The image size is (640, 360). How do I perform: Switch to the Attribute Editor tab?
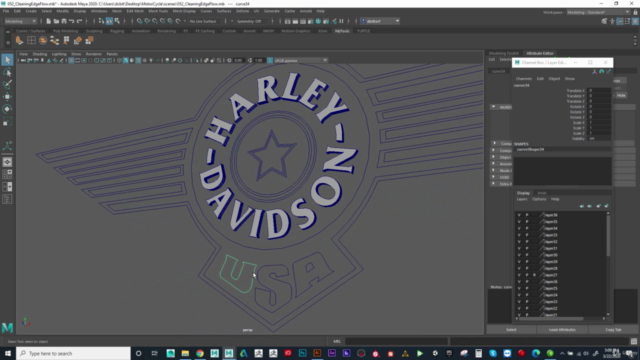point(540,53)
